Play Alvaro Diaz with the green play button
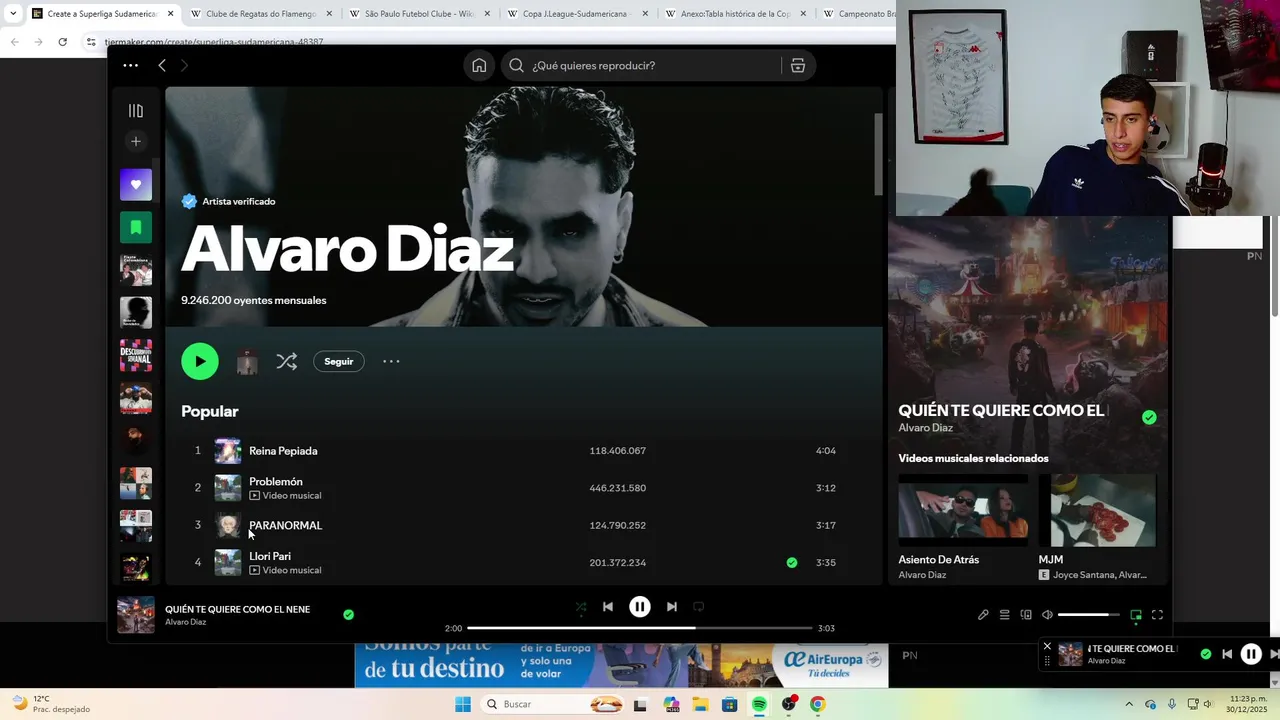The height and width of the screenshot is (720, 1280). click(200, 361)
